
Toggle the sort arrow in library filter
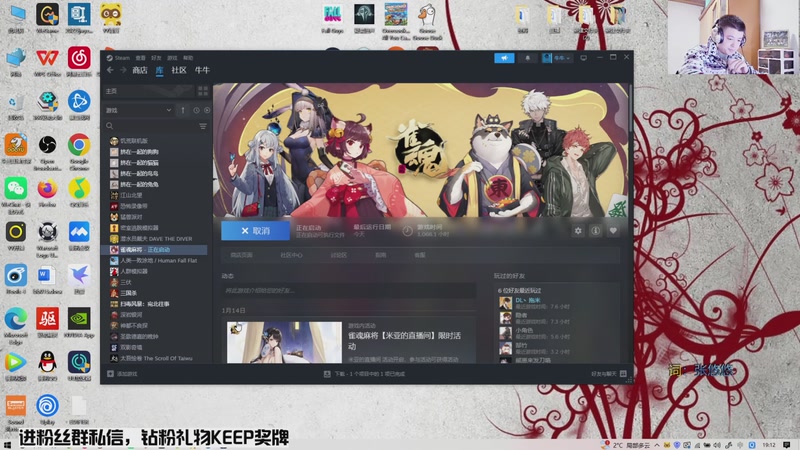point(183,110)
